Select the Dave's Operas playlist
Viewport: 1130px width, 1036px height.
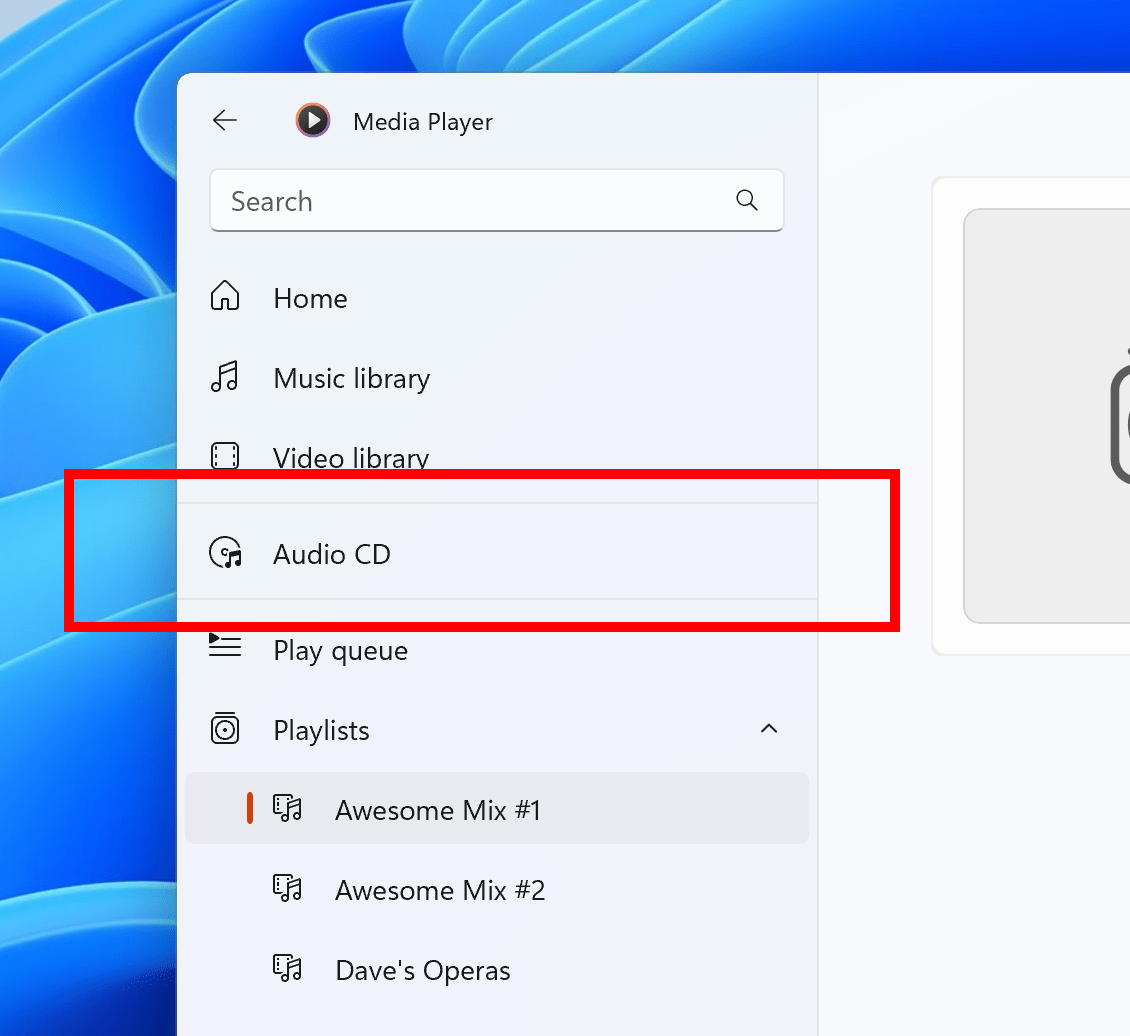422,969
